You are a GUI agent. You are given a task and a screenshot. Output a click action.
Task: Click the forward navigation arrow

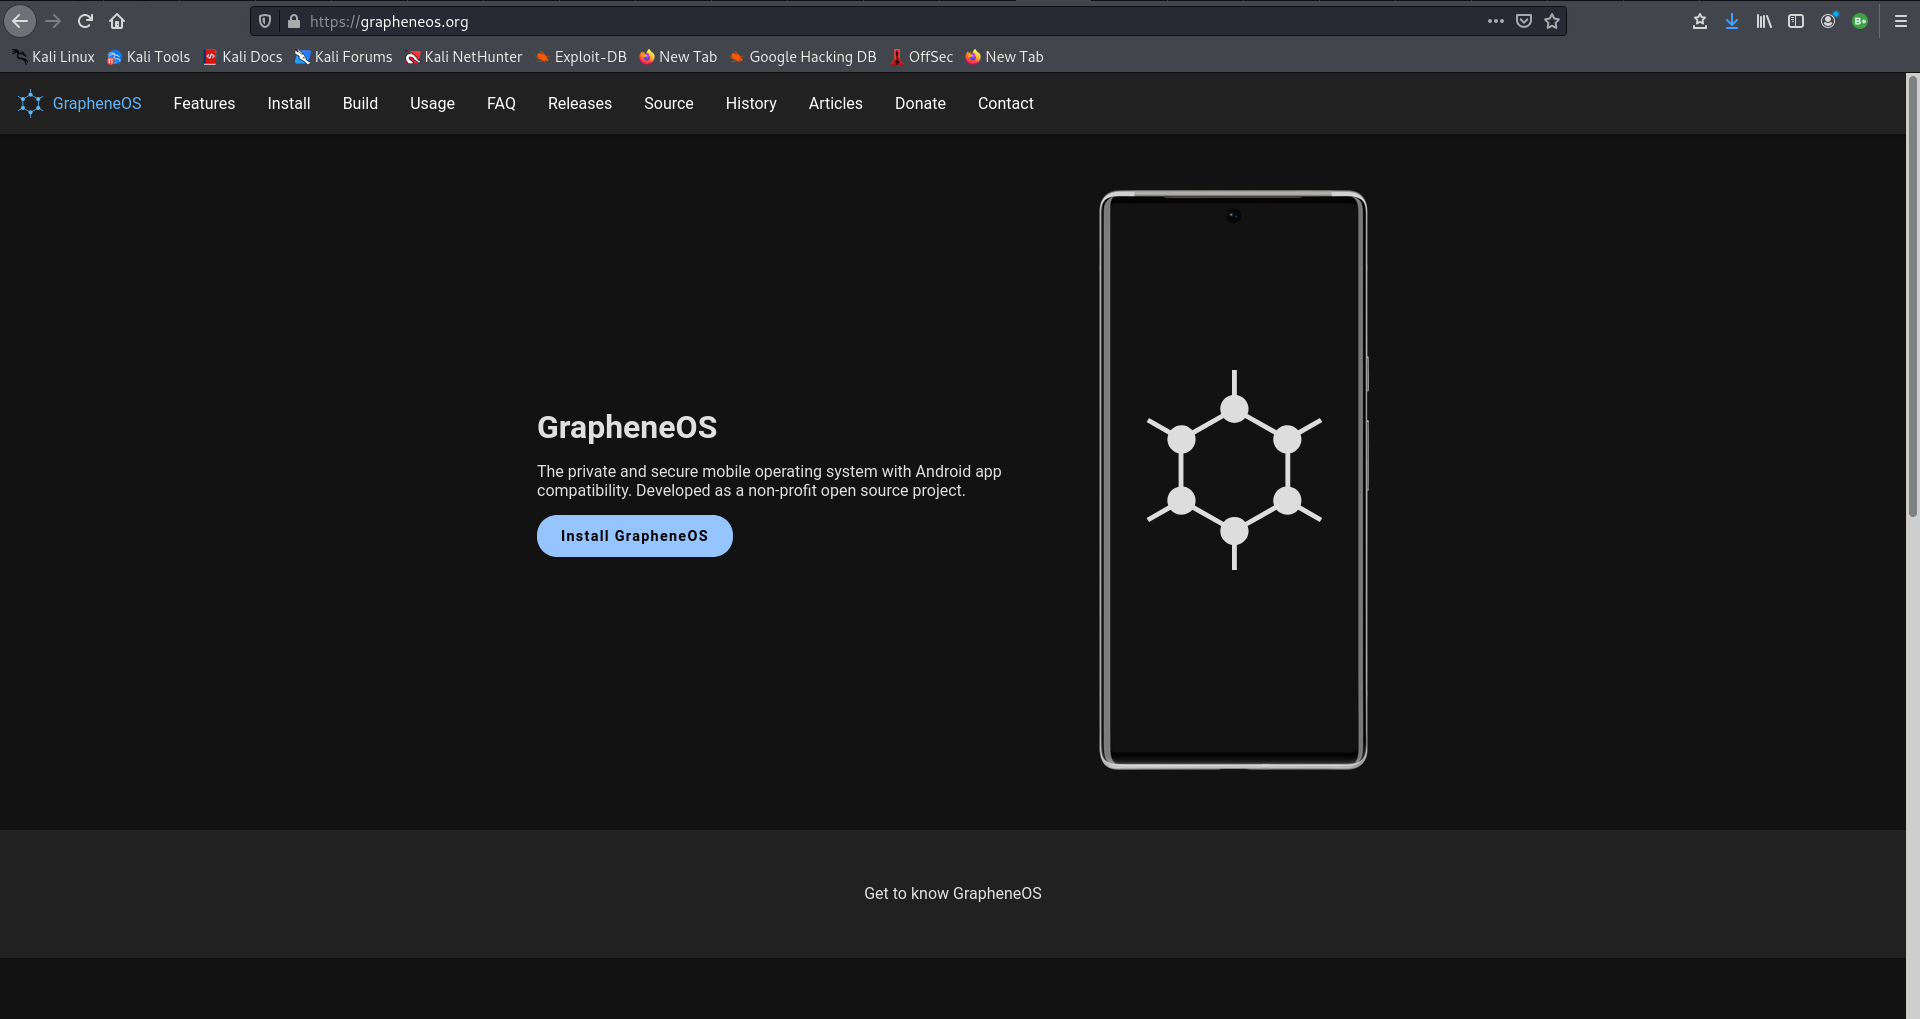pyautogui.click(x=53, y=21)
